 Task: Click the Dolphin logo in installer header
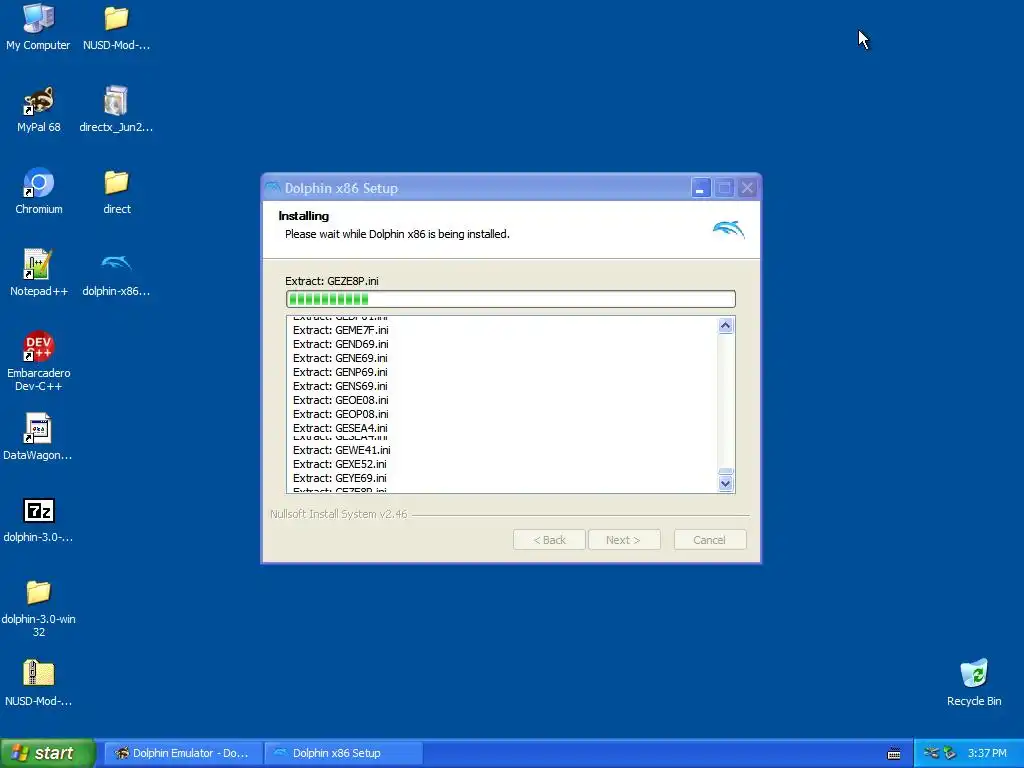point(729,229)
